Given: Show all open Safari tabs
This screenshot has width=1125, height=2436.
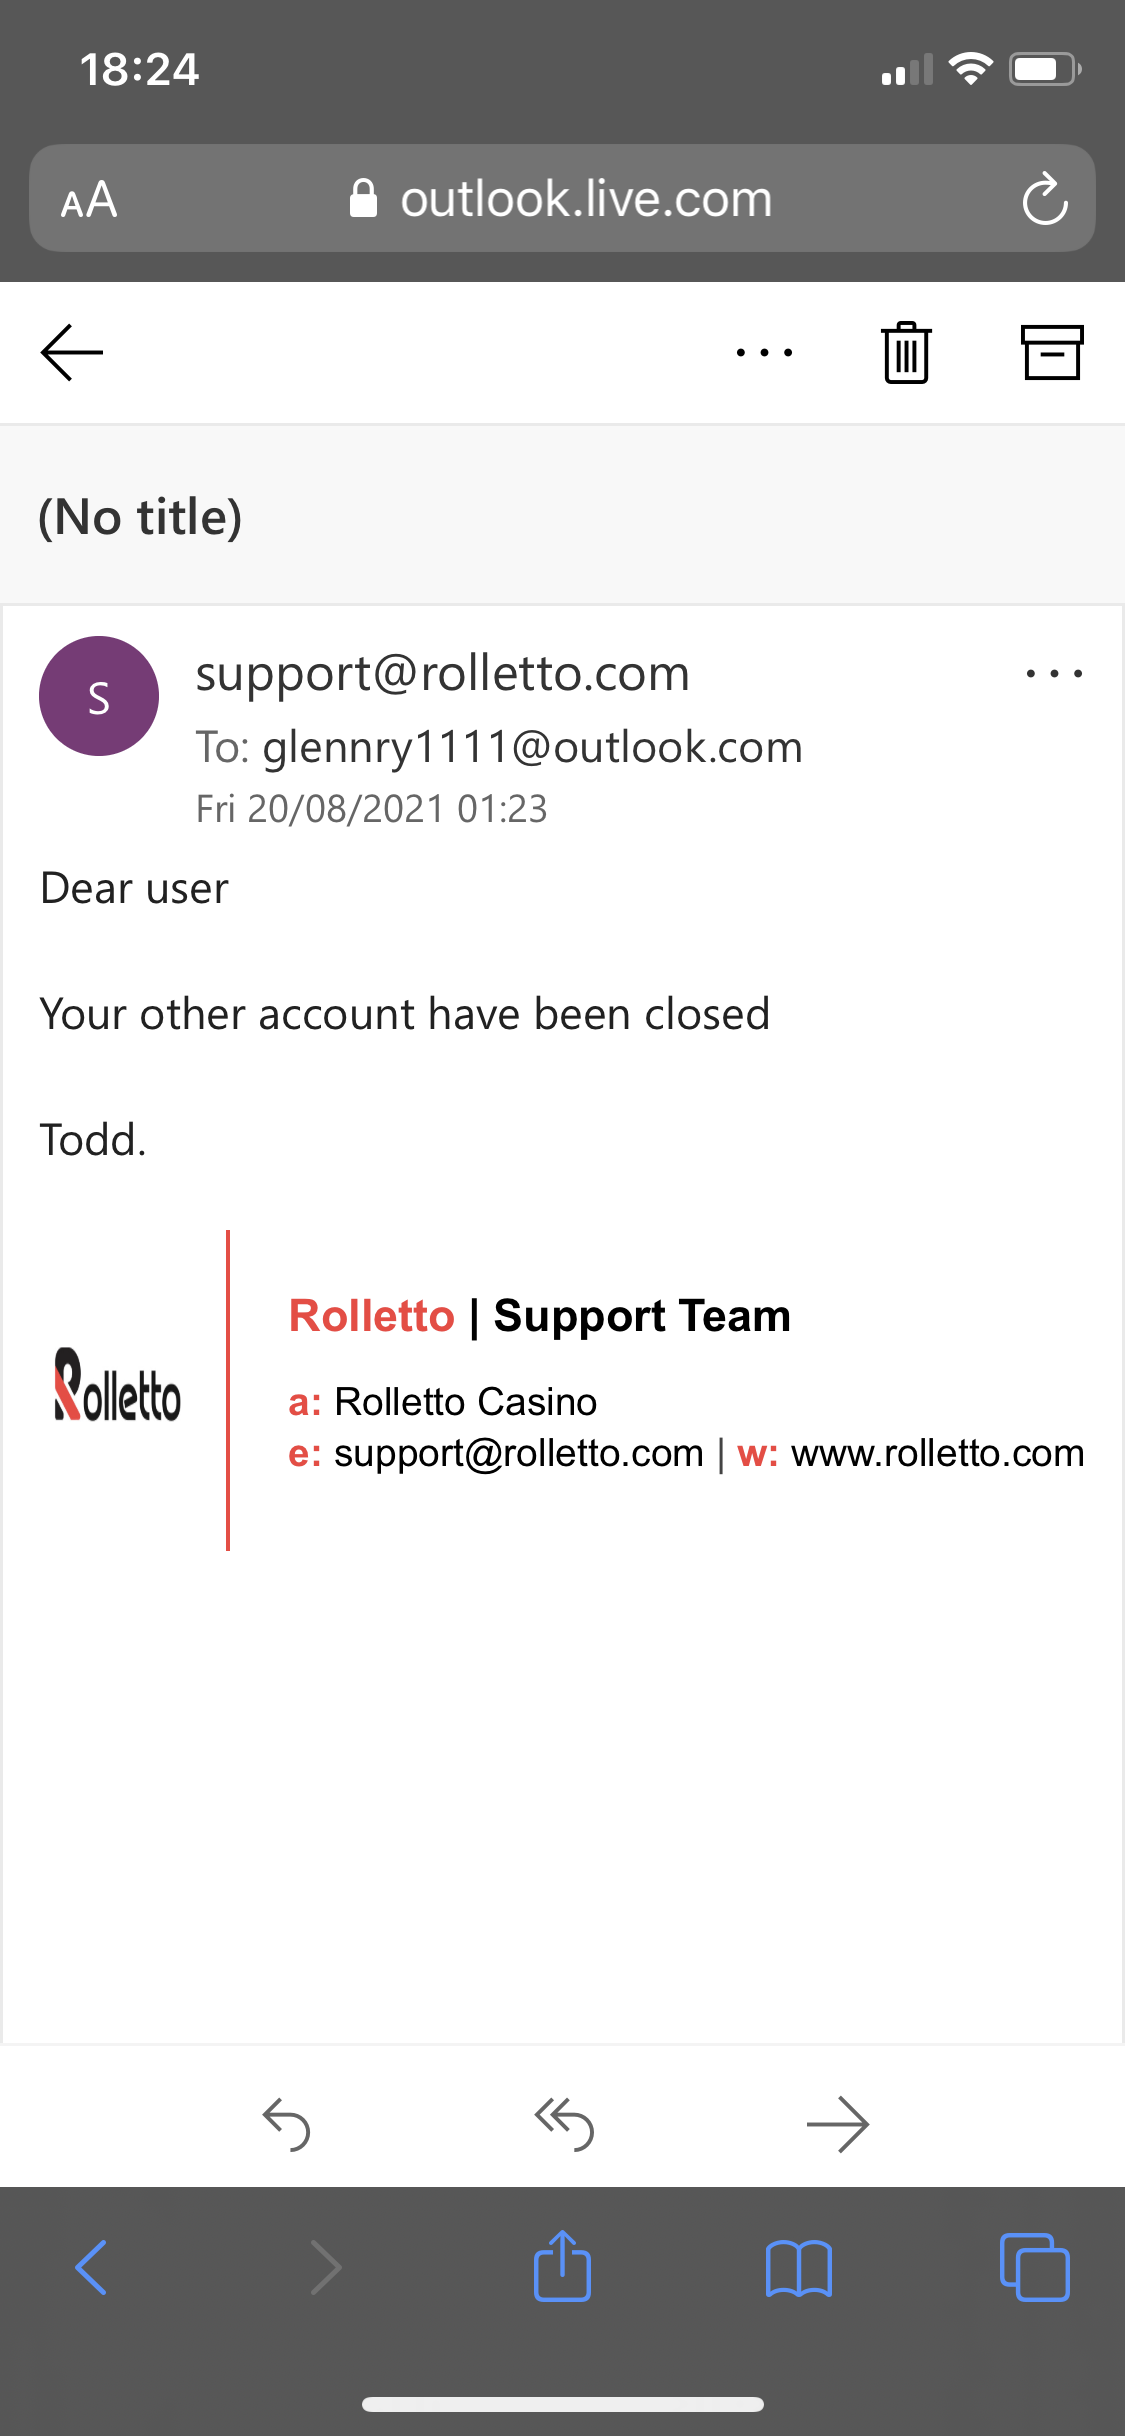Looking at the screenshot, I should pos(1034,2267).
